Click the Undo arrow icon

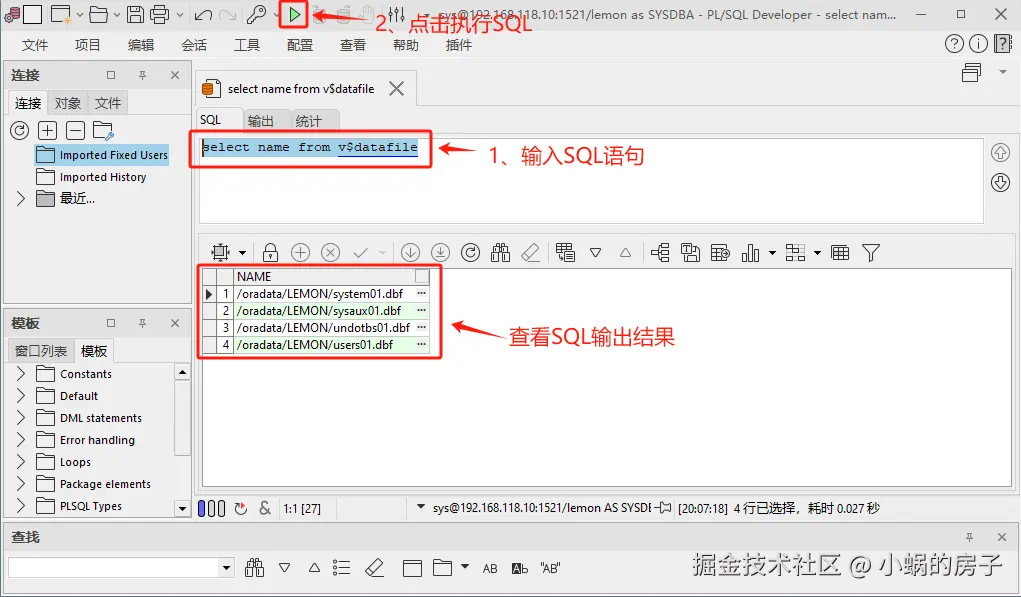pyautogui.click(x=203, y=14)
